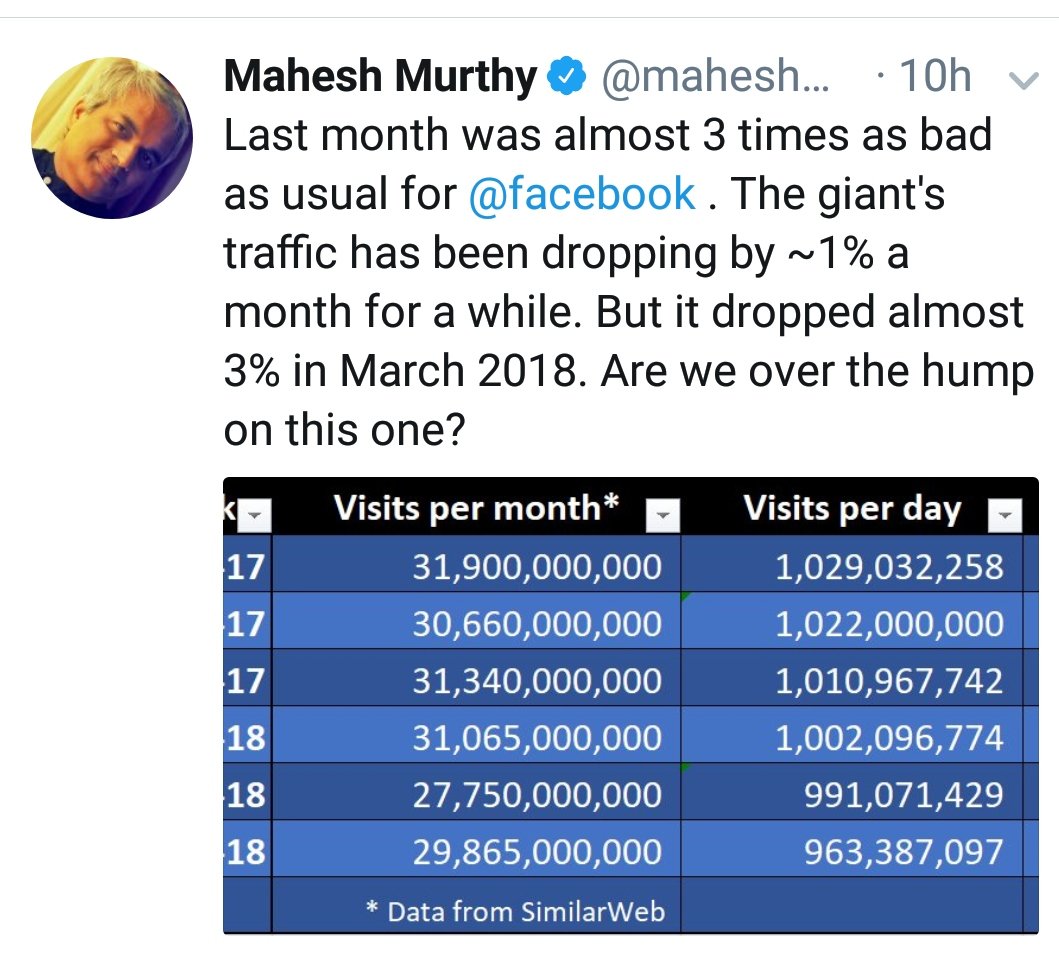This screenshot has width=1059, height=966.
Task: Open the @facebook mention link
Action: 581,193
